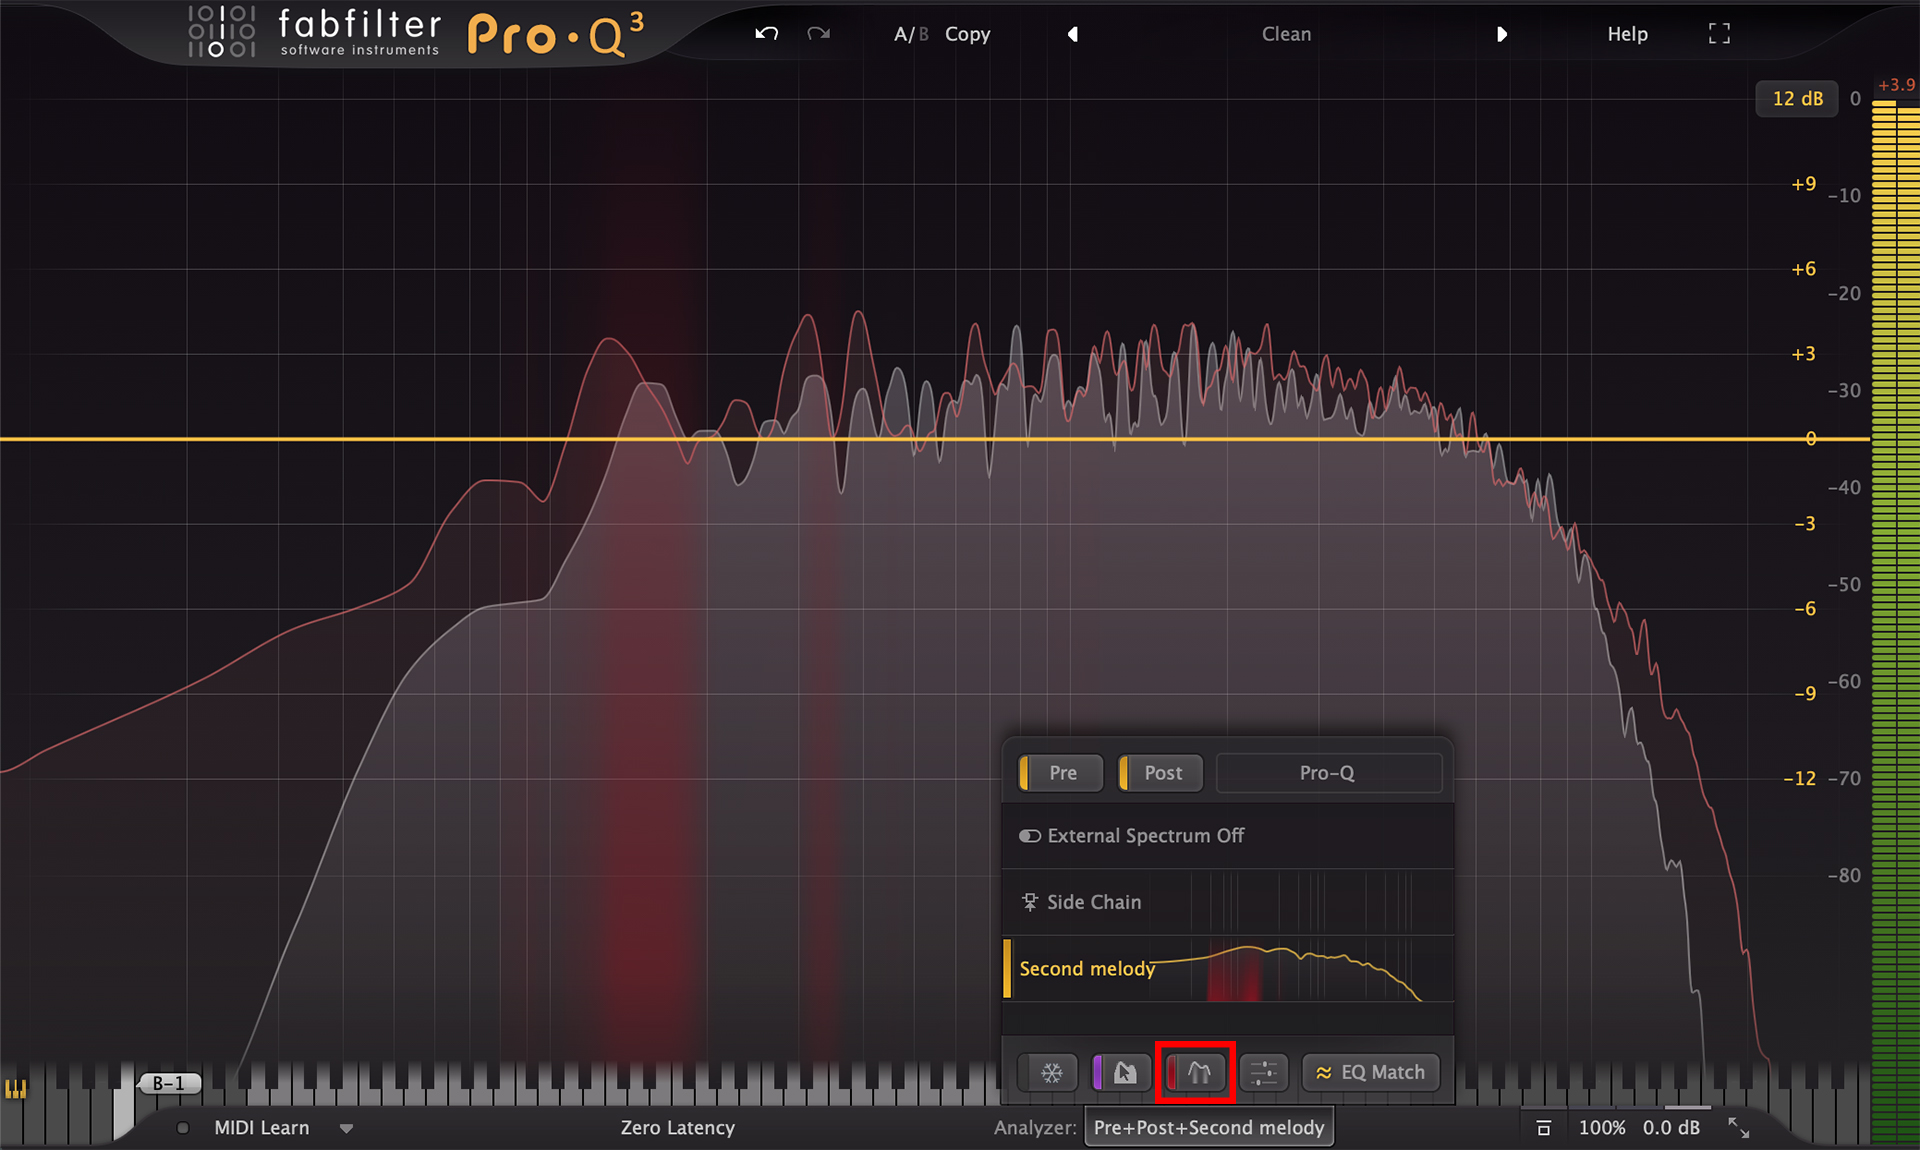Viewport: 1920px width, 1150px height.
Task: Go to the previous preset arrow
Action: [1072, 34]
